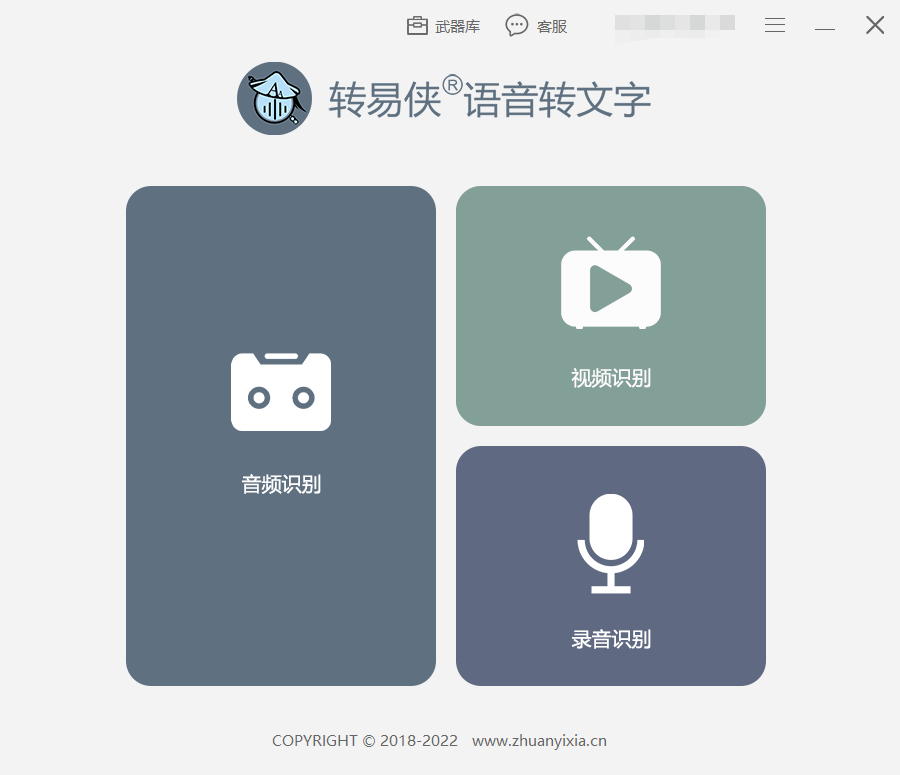Click the cassette tape audio icon
900x775 pixels.
click(x=281, y=392)
